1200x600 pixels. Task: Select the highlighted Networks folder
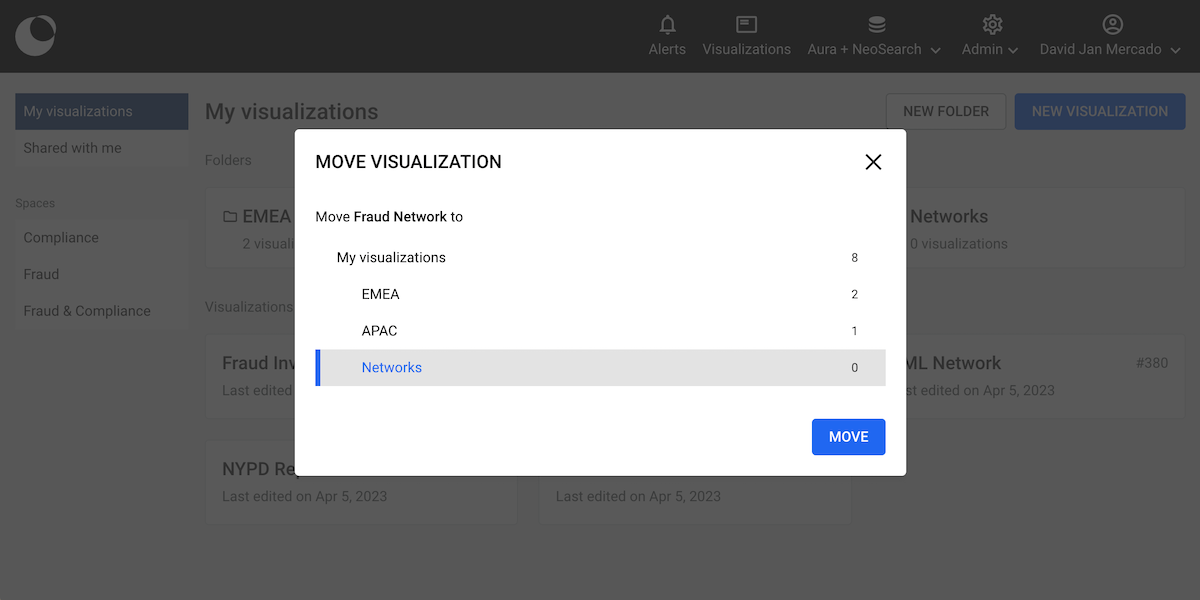pos(392,368)
